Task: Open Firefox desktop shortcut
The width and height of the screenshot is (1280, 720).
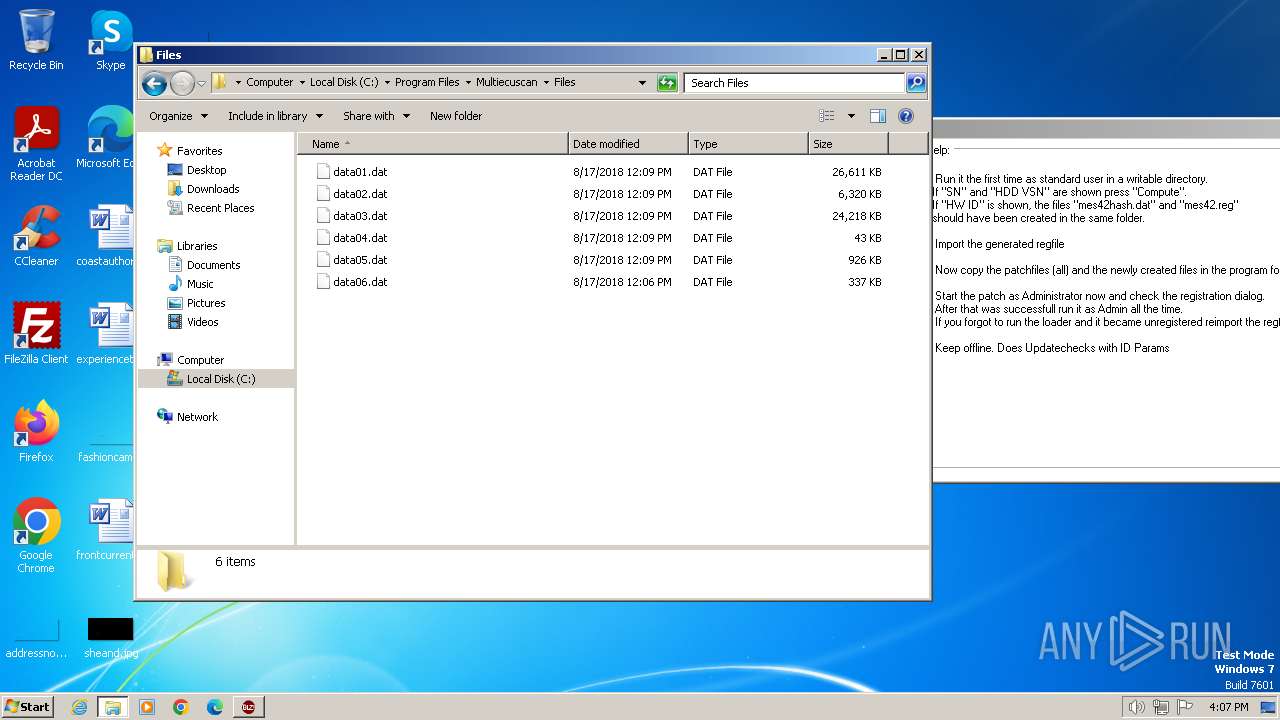Action: [x=36, y=432]
